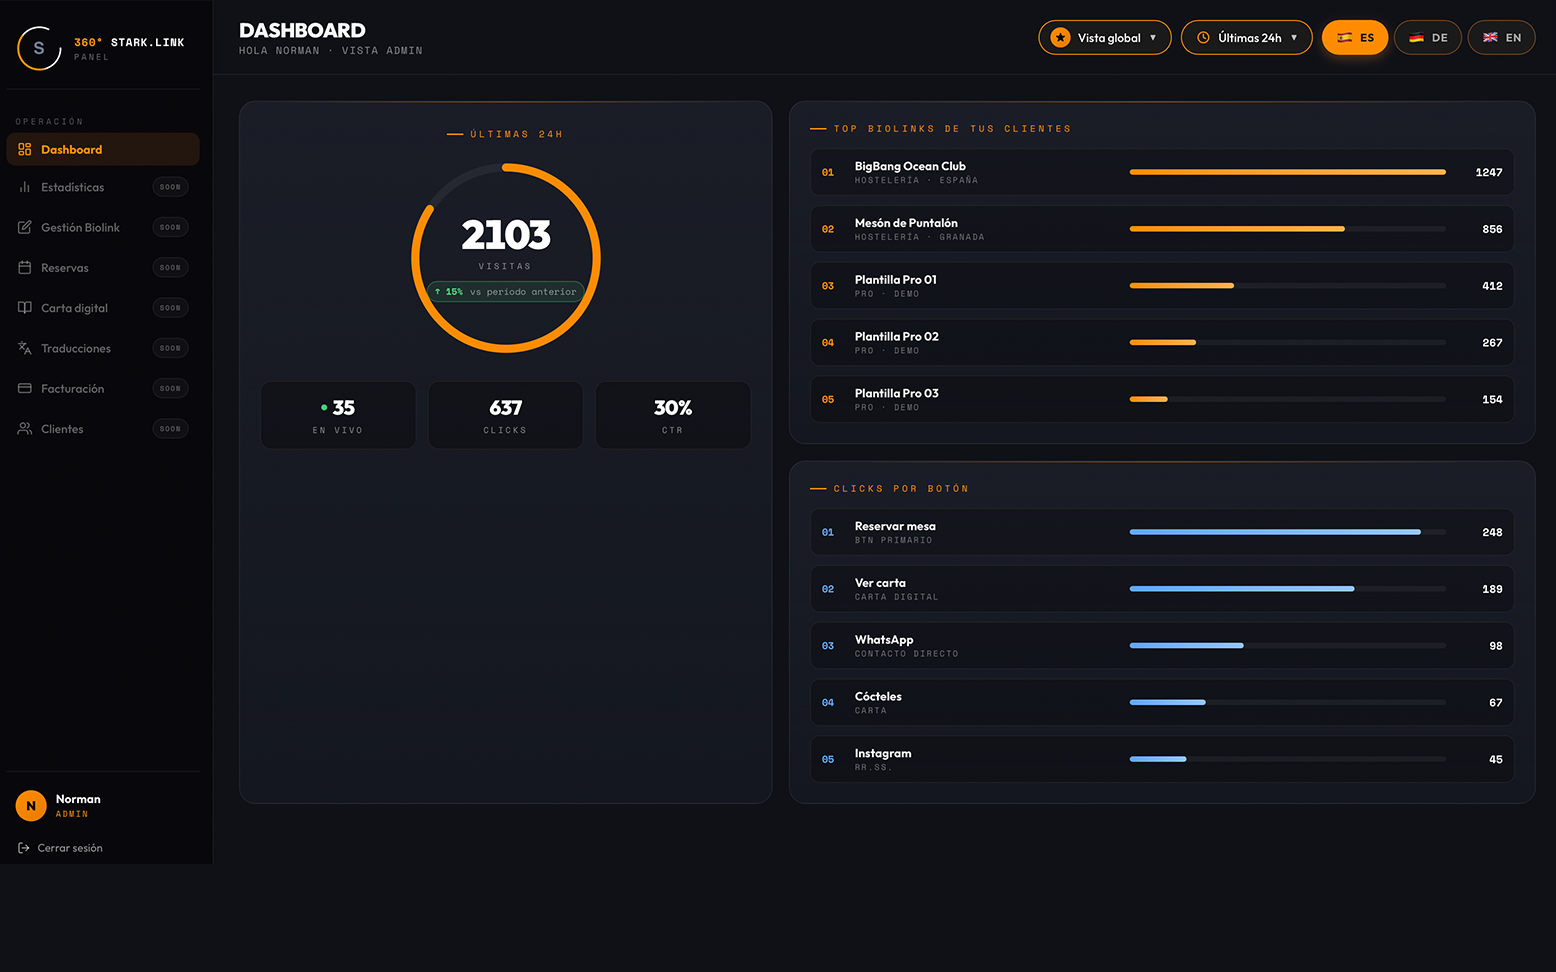Click the value 856
The height and width of the screenshot is (972, 1556).
coord(1492,229)
